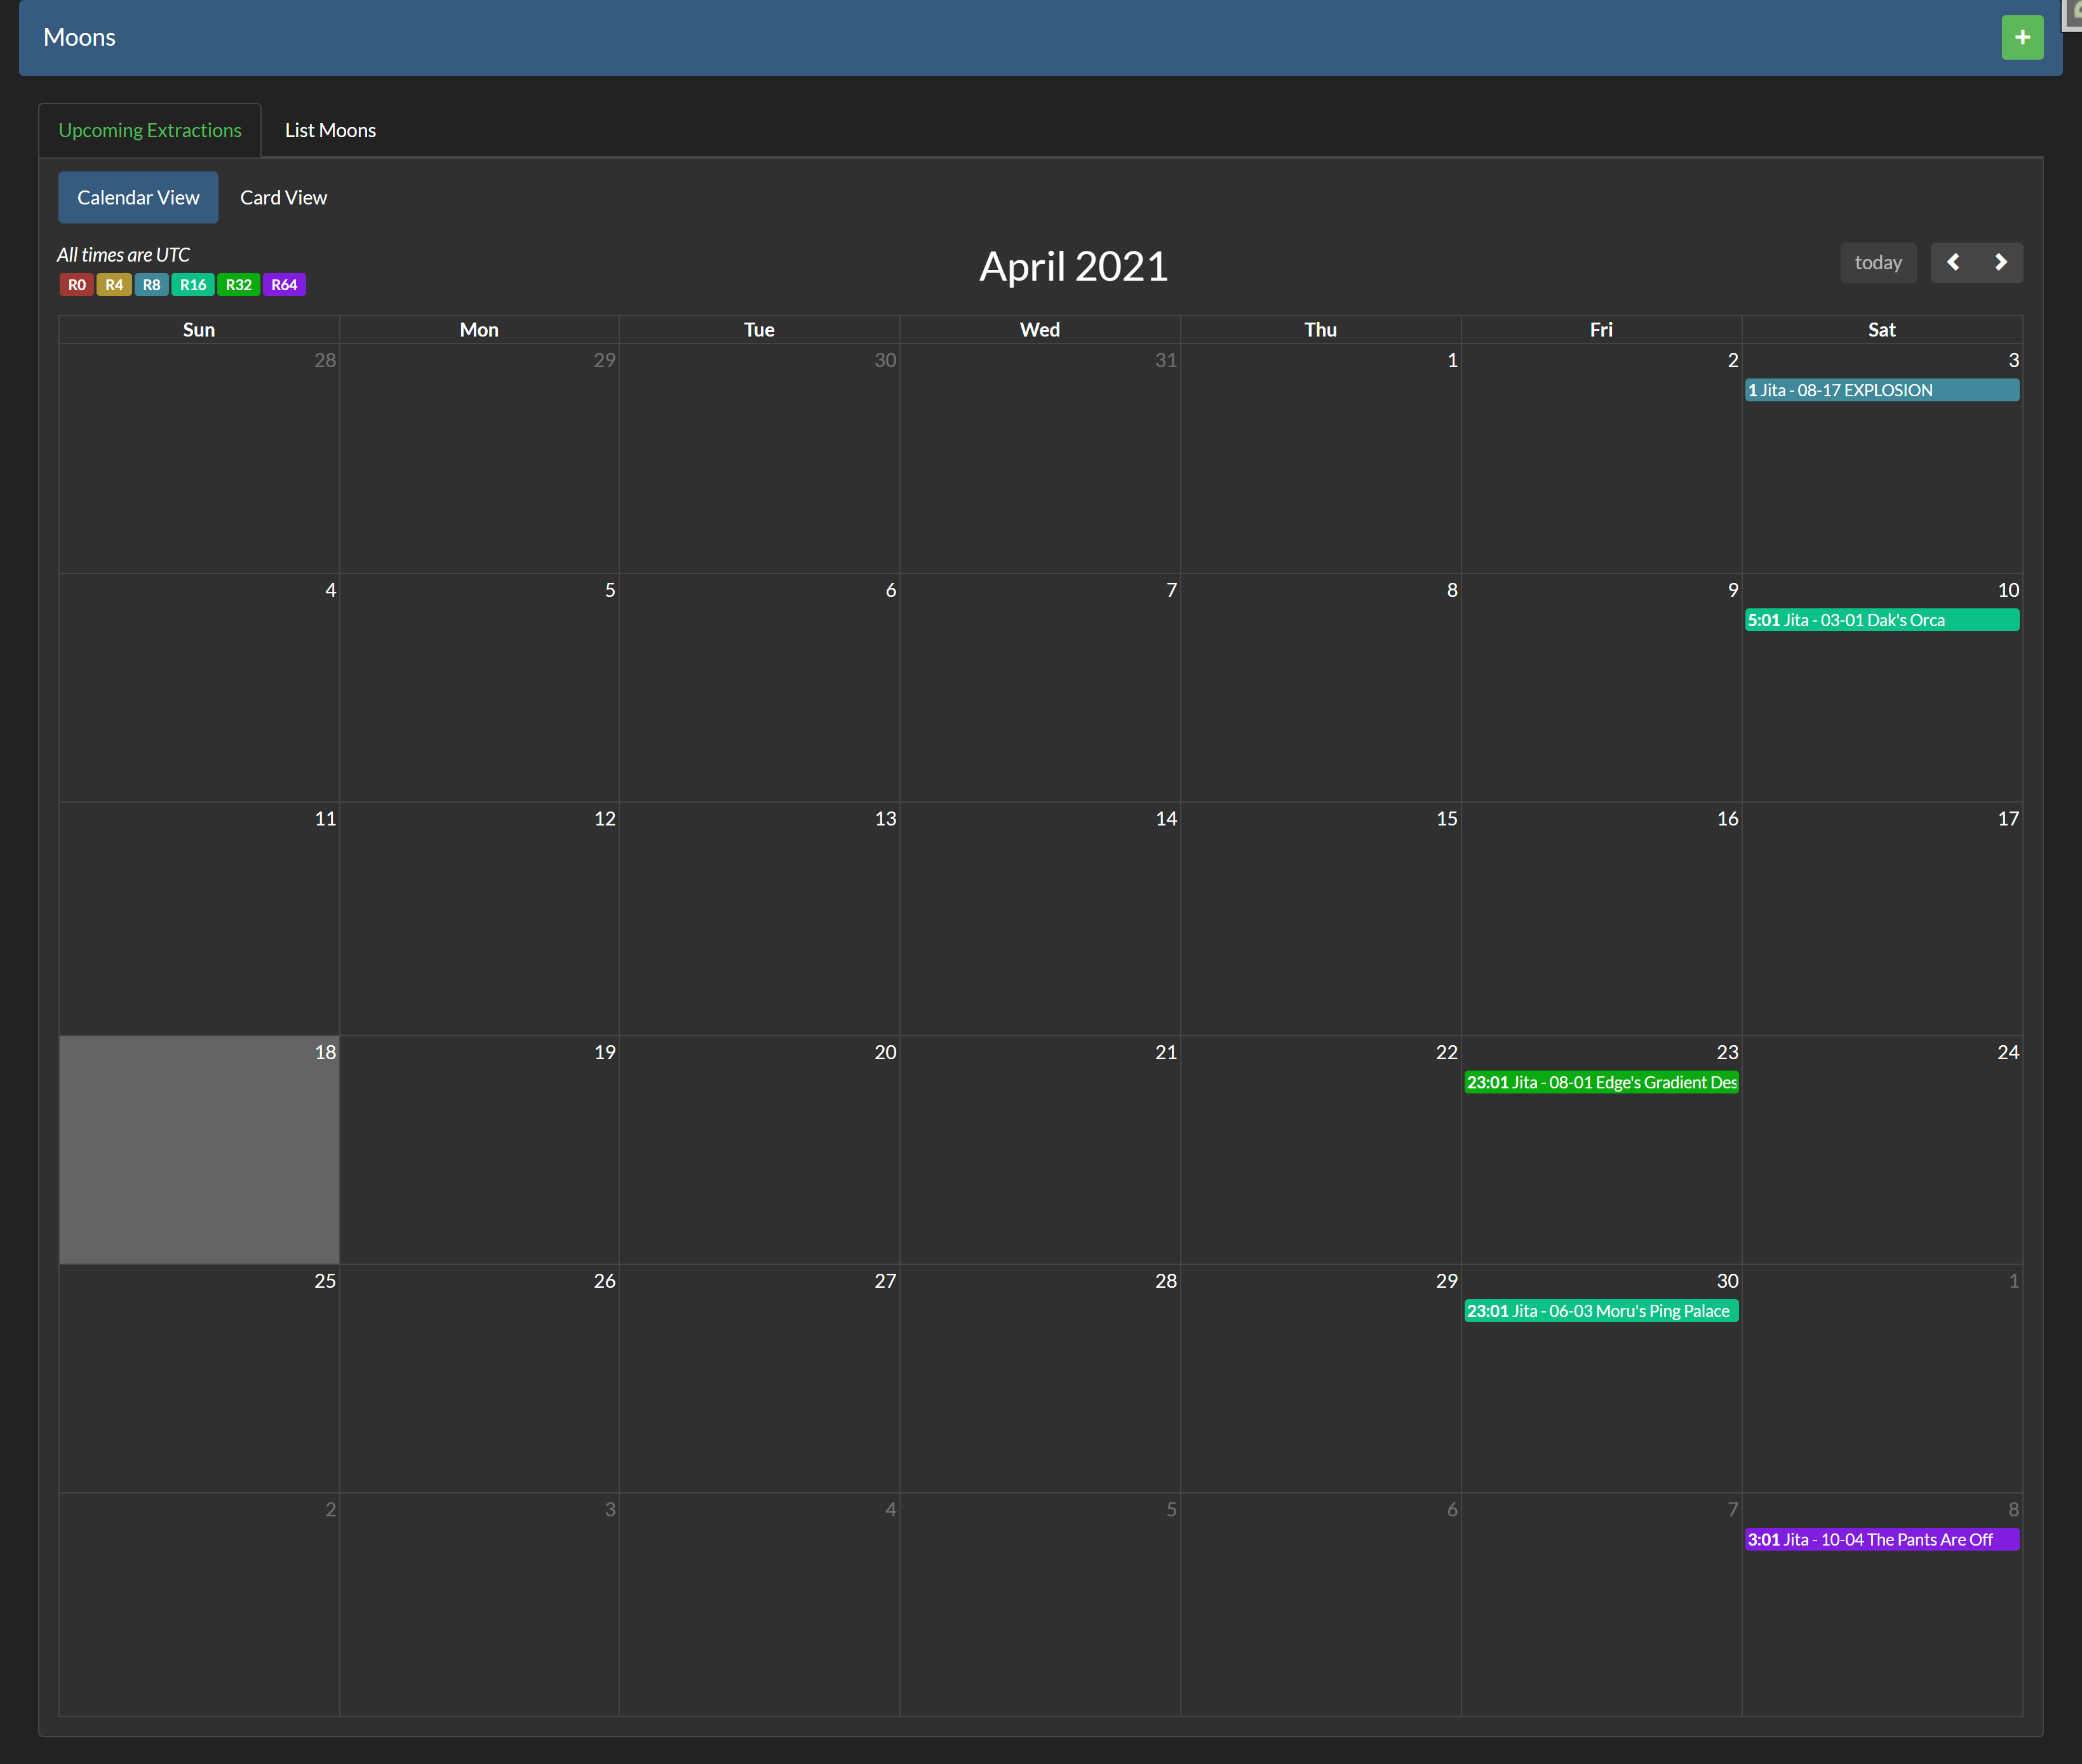Click the Thu column header

[1321, 330]
